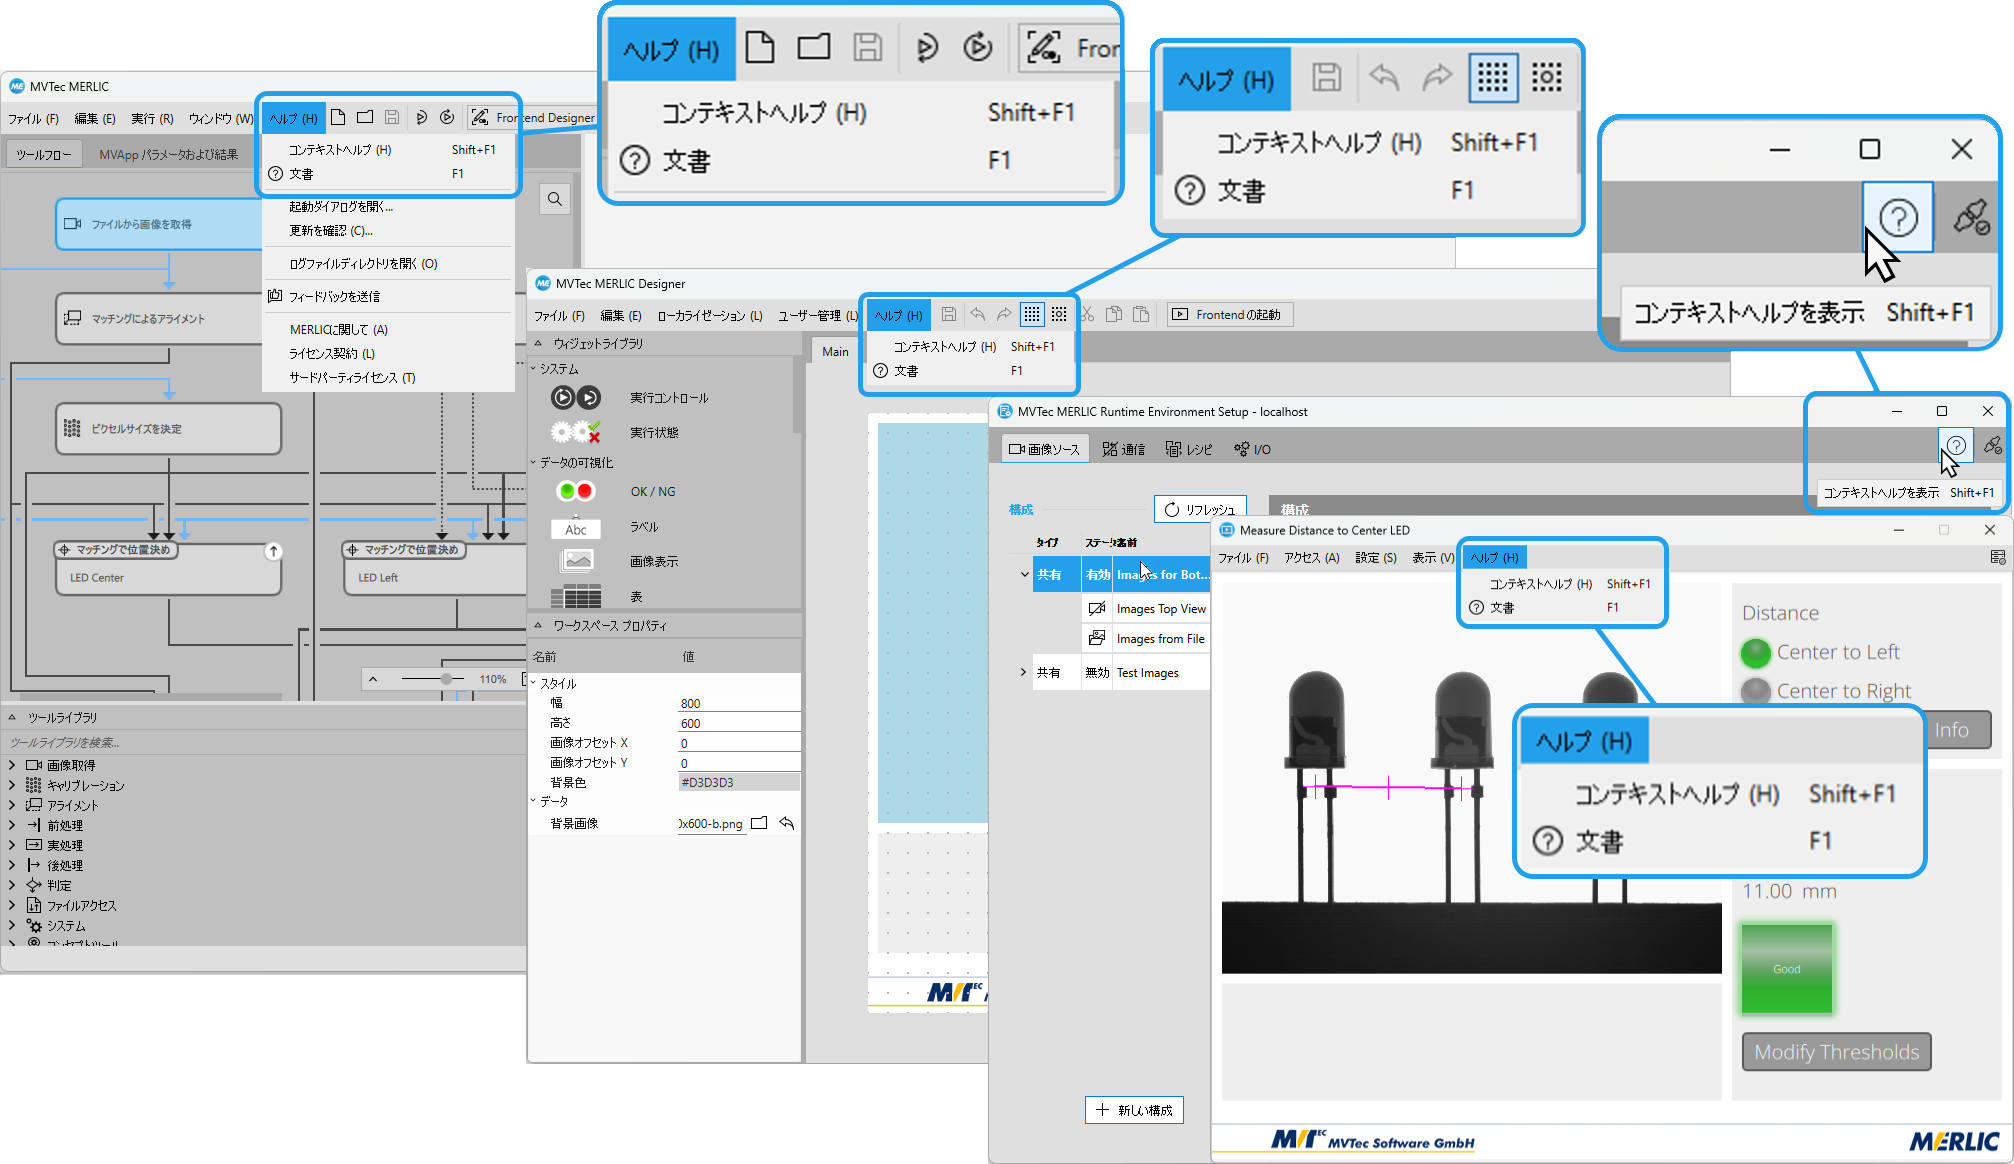Select the 実行コントロール widget icon
The height and width of the screenshot is (1164, 2014).
click(575, 398)
